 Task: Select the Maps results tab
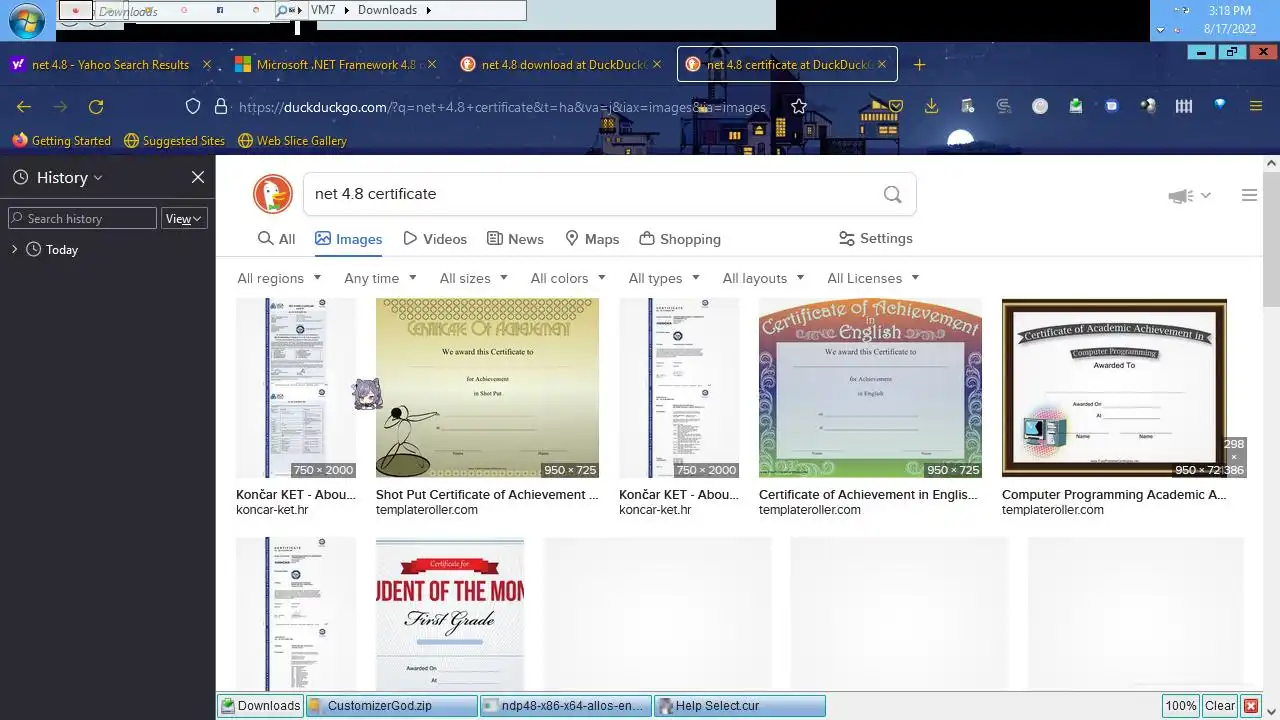point(592,239)
